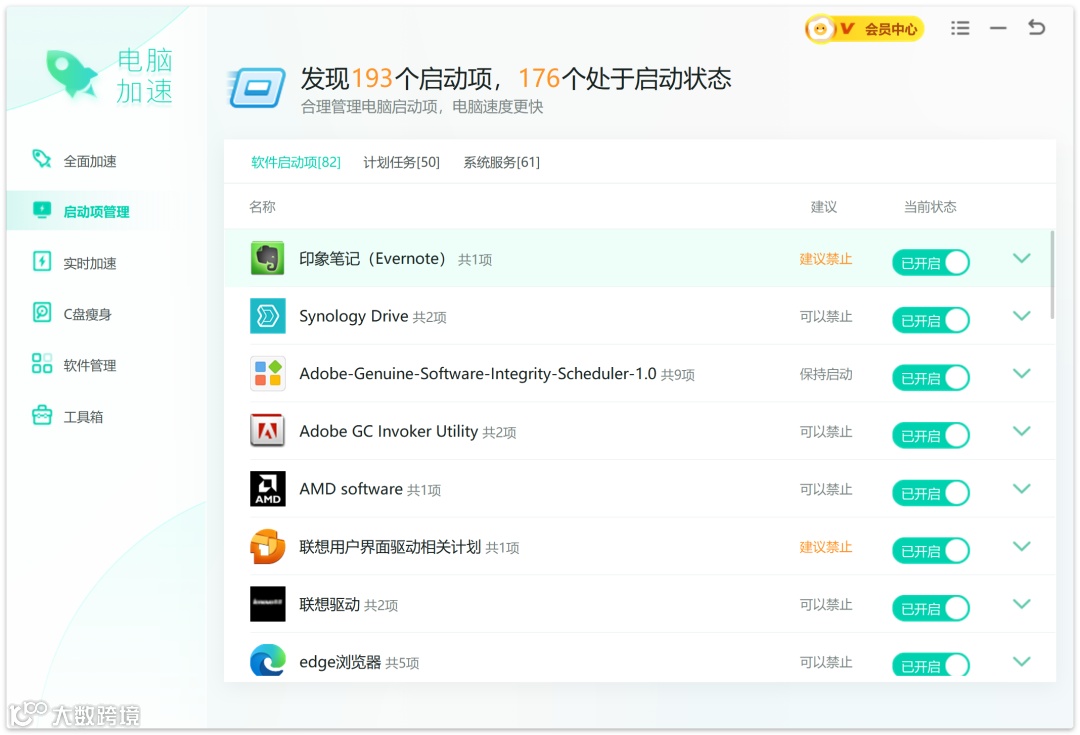Click the 全面加速 sidebar icon

(41, 159)
